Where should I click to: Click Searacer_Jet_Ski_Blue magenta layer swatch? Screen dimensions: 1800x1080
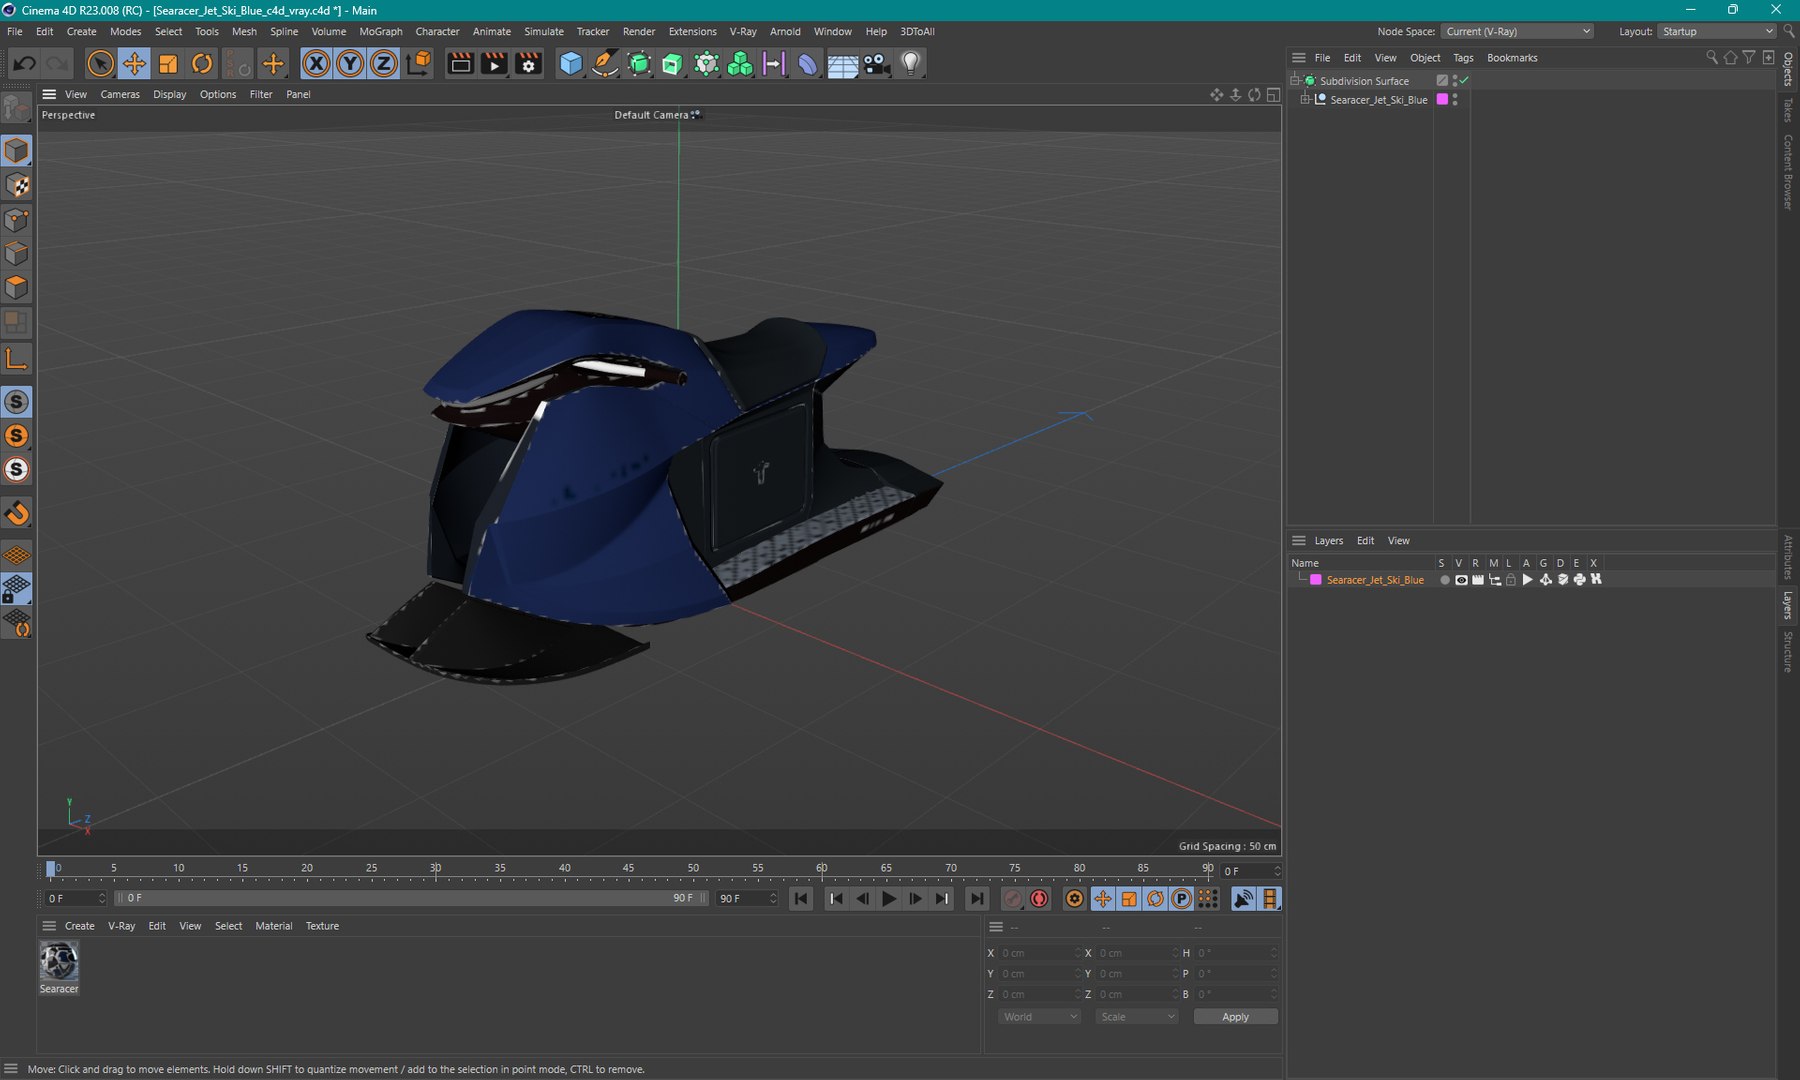(x=1442, y=100)
